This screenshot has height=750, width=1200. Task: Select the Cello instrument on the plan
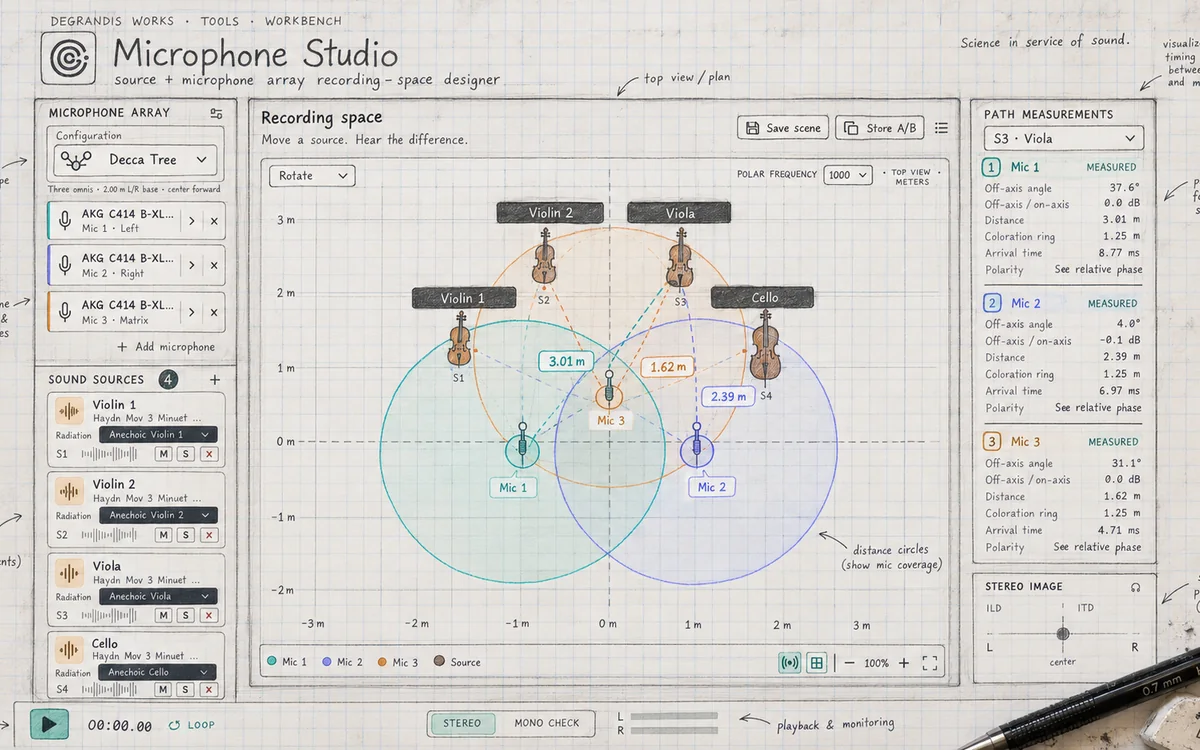tap(765, 345)
